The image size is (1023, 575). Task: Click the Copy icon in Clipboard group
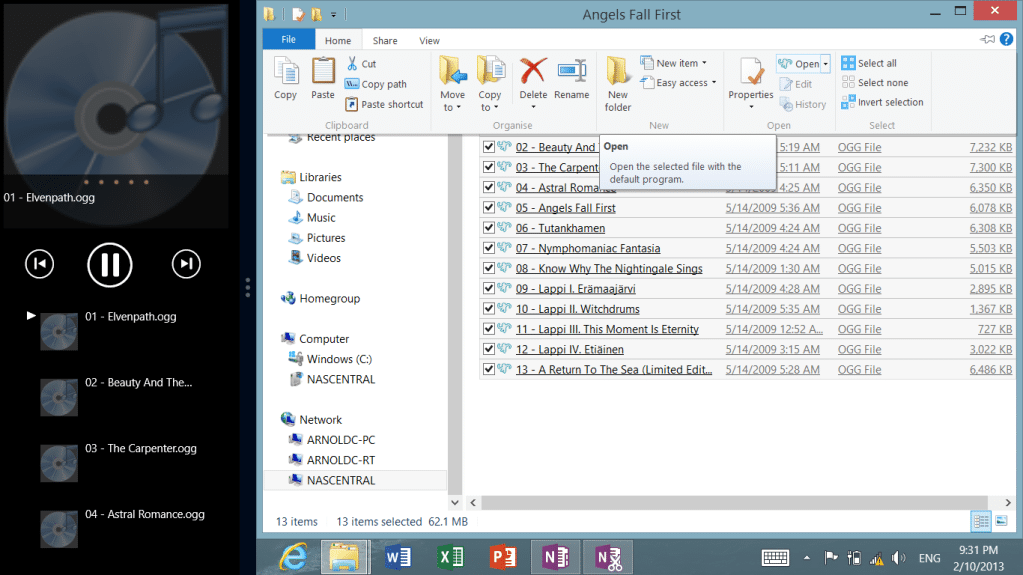[x=286, y=78]
